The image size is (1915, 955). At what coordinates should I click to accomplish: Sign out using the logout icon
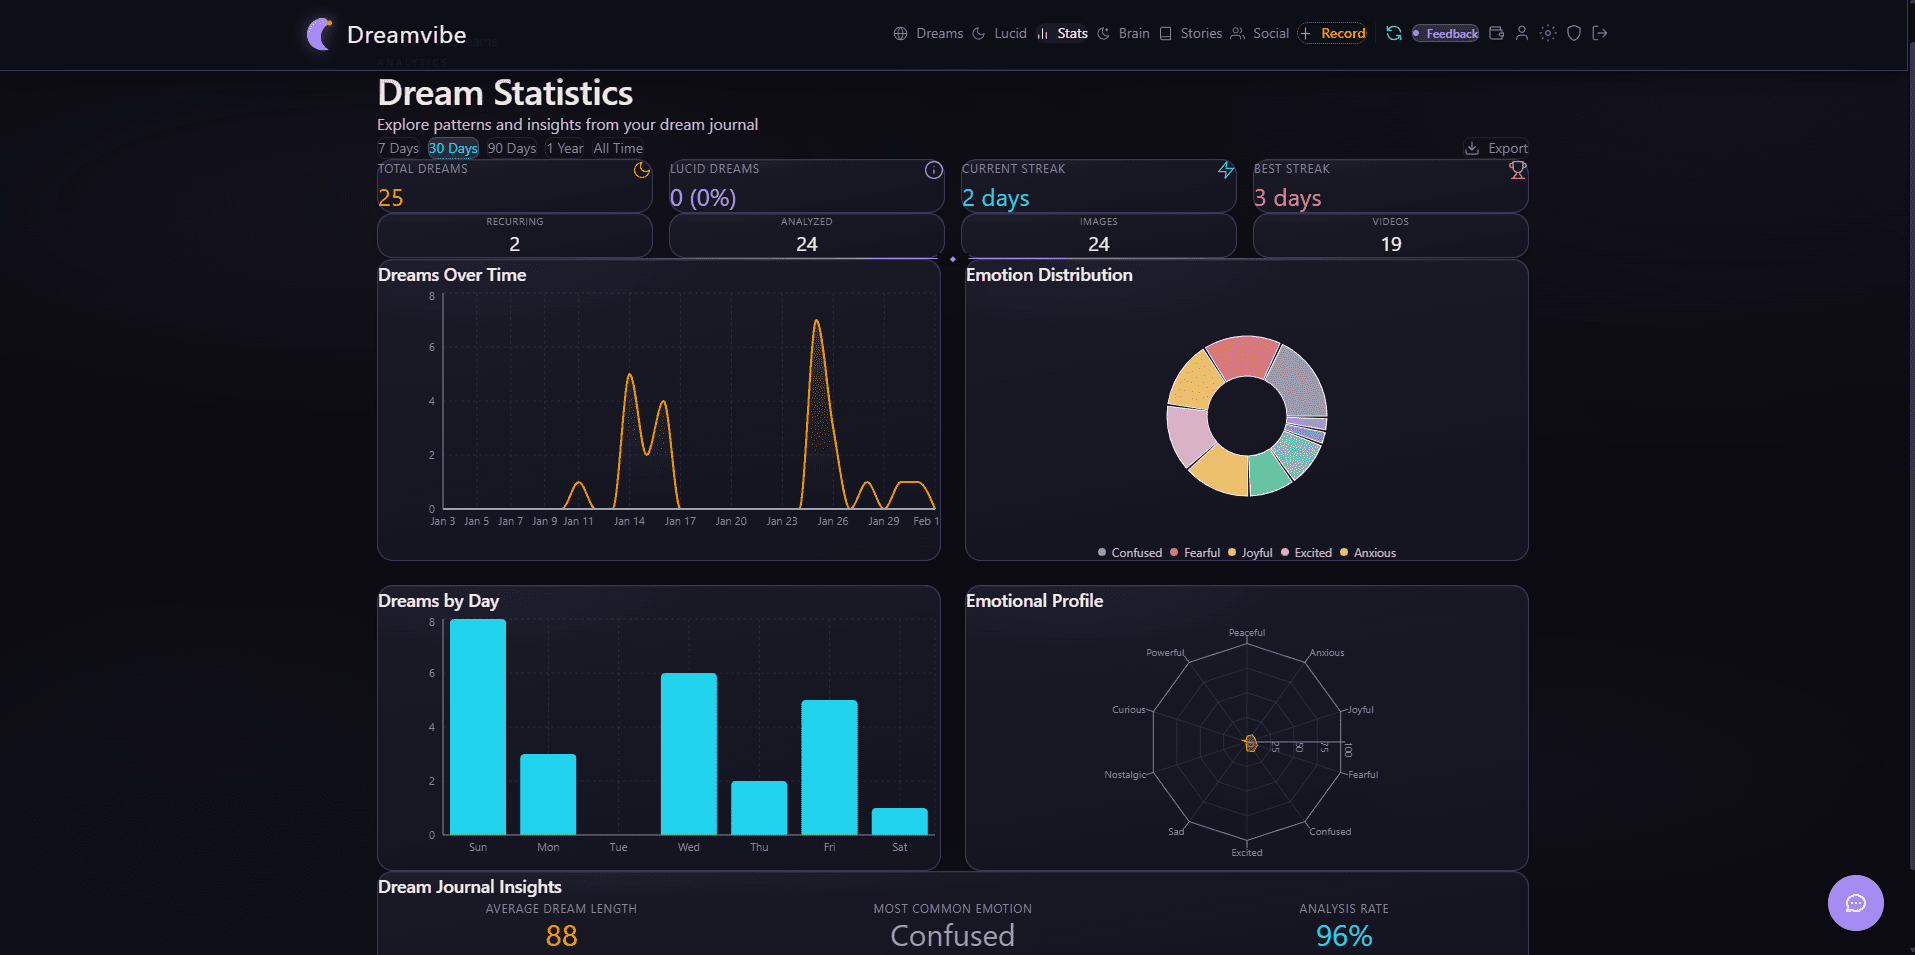1600,33
